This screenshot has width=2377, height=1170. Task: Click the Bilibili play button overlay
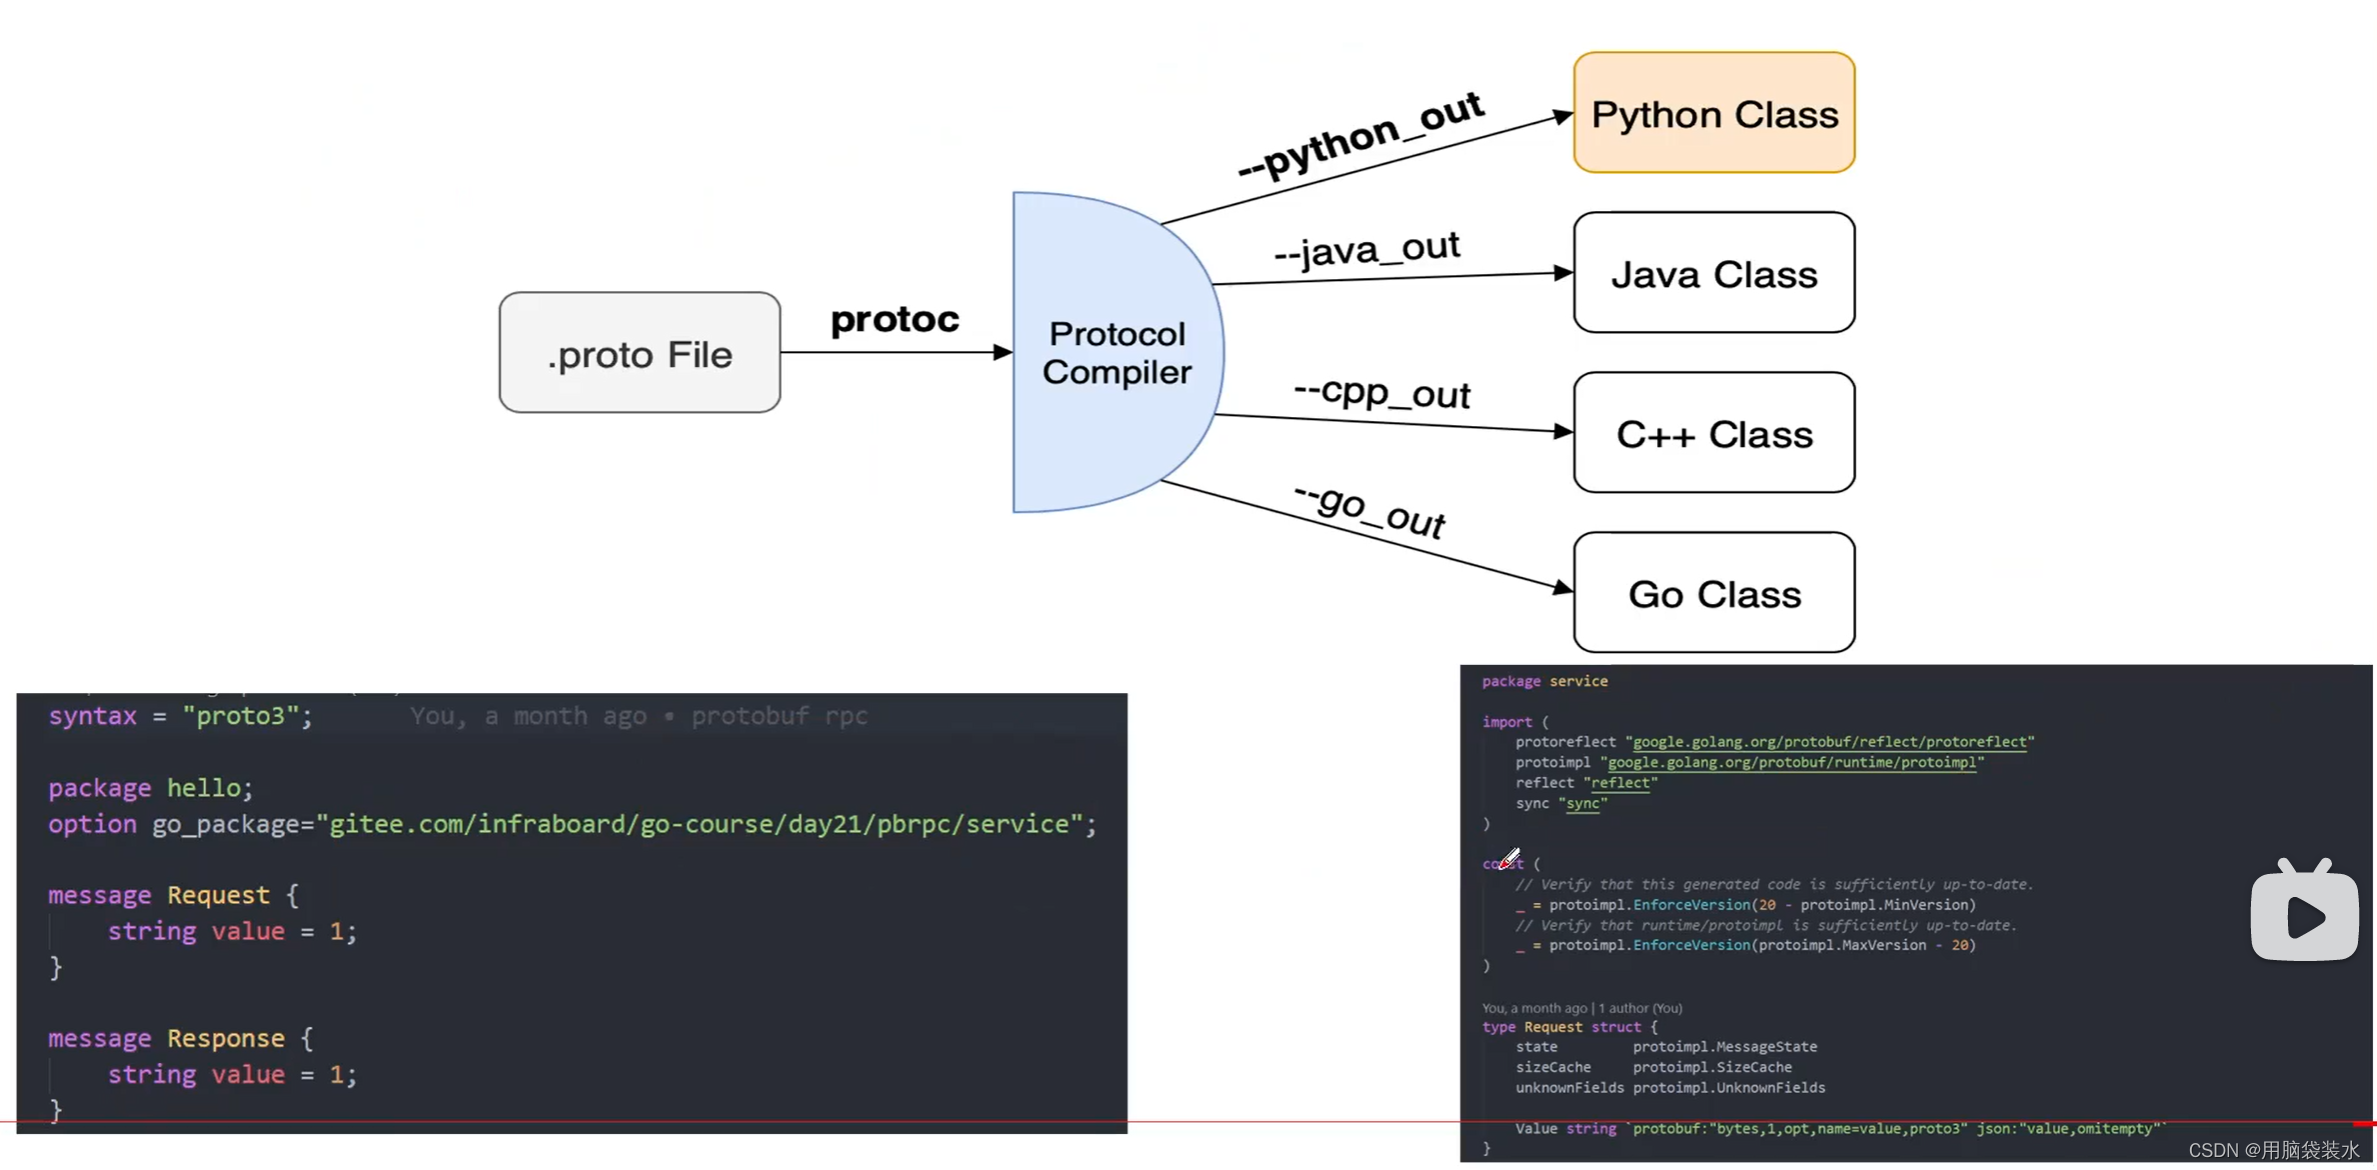point(2304,909)
